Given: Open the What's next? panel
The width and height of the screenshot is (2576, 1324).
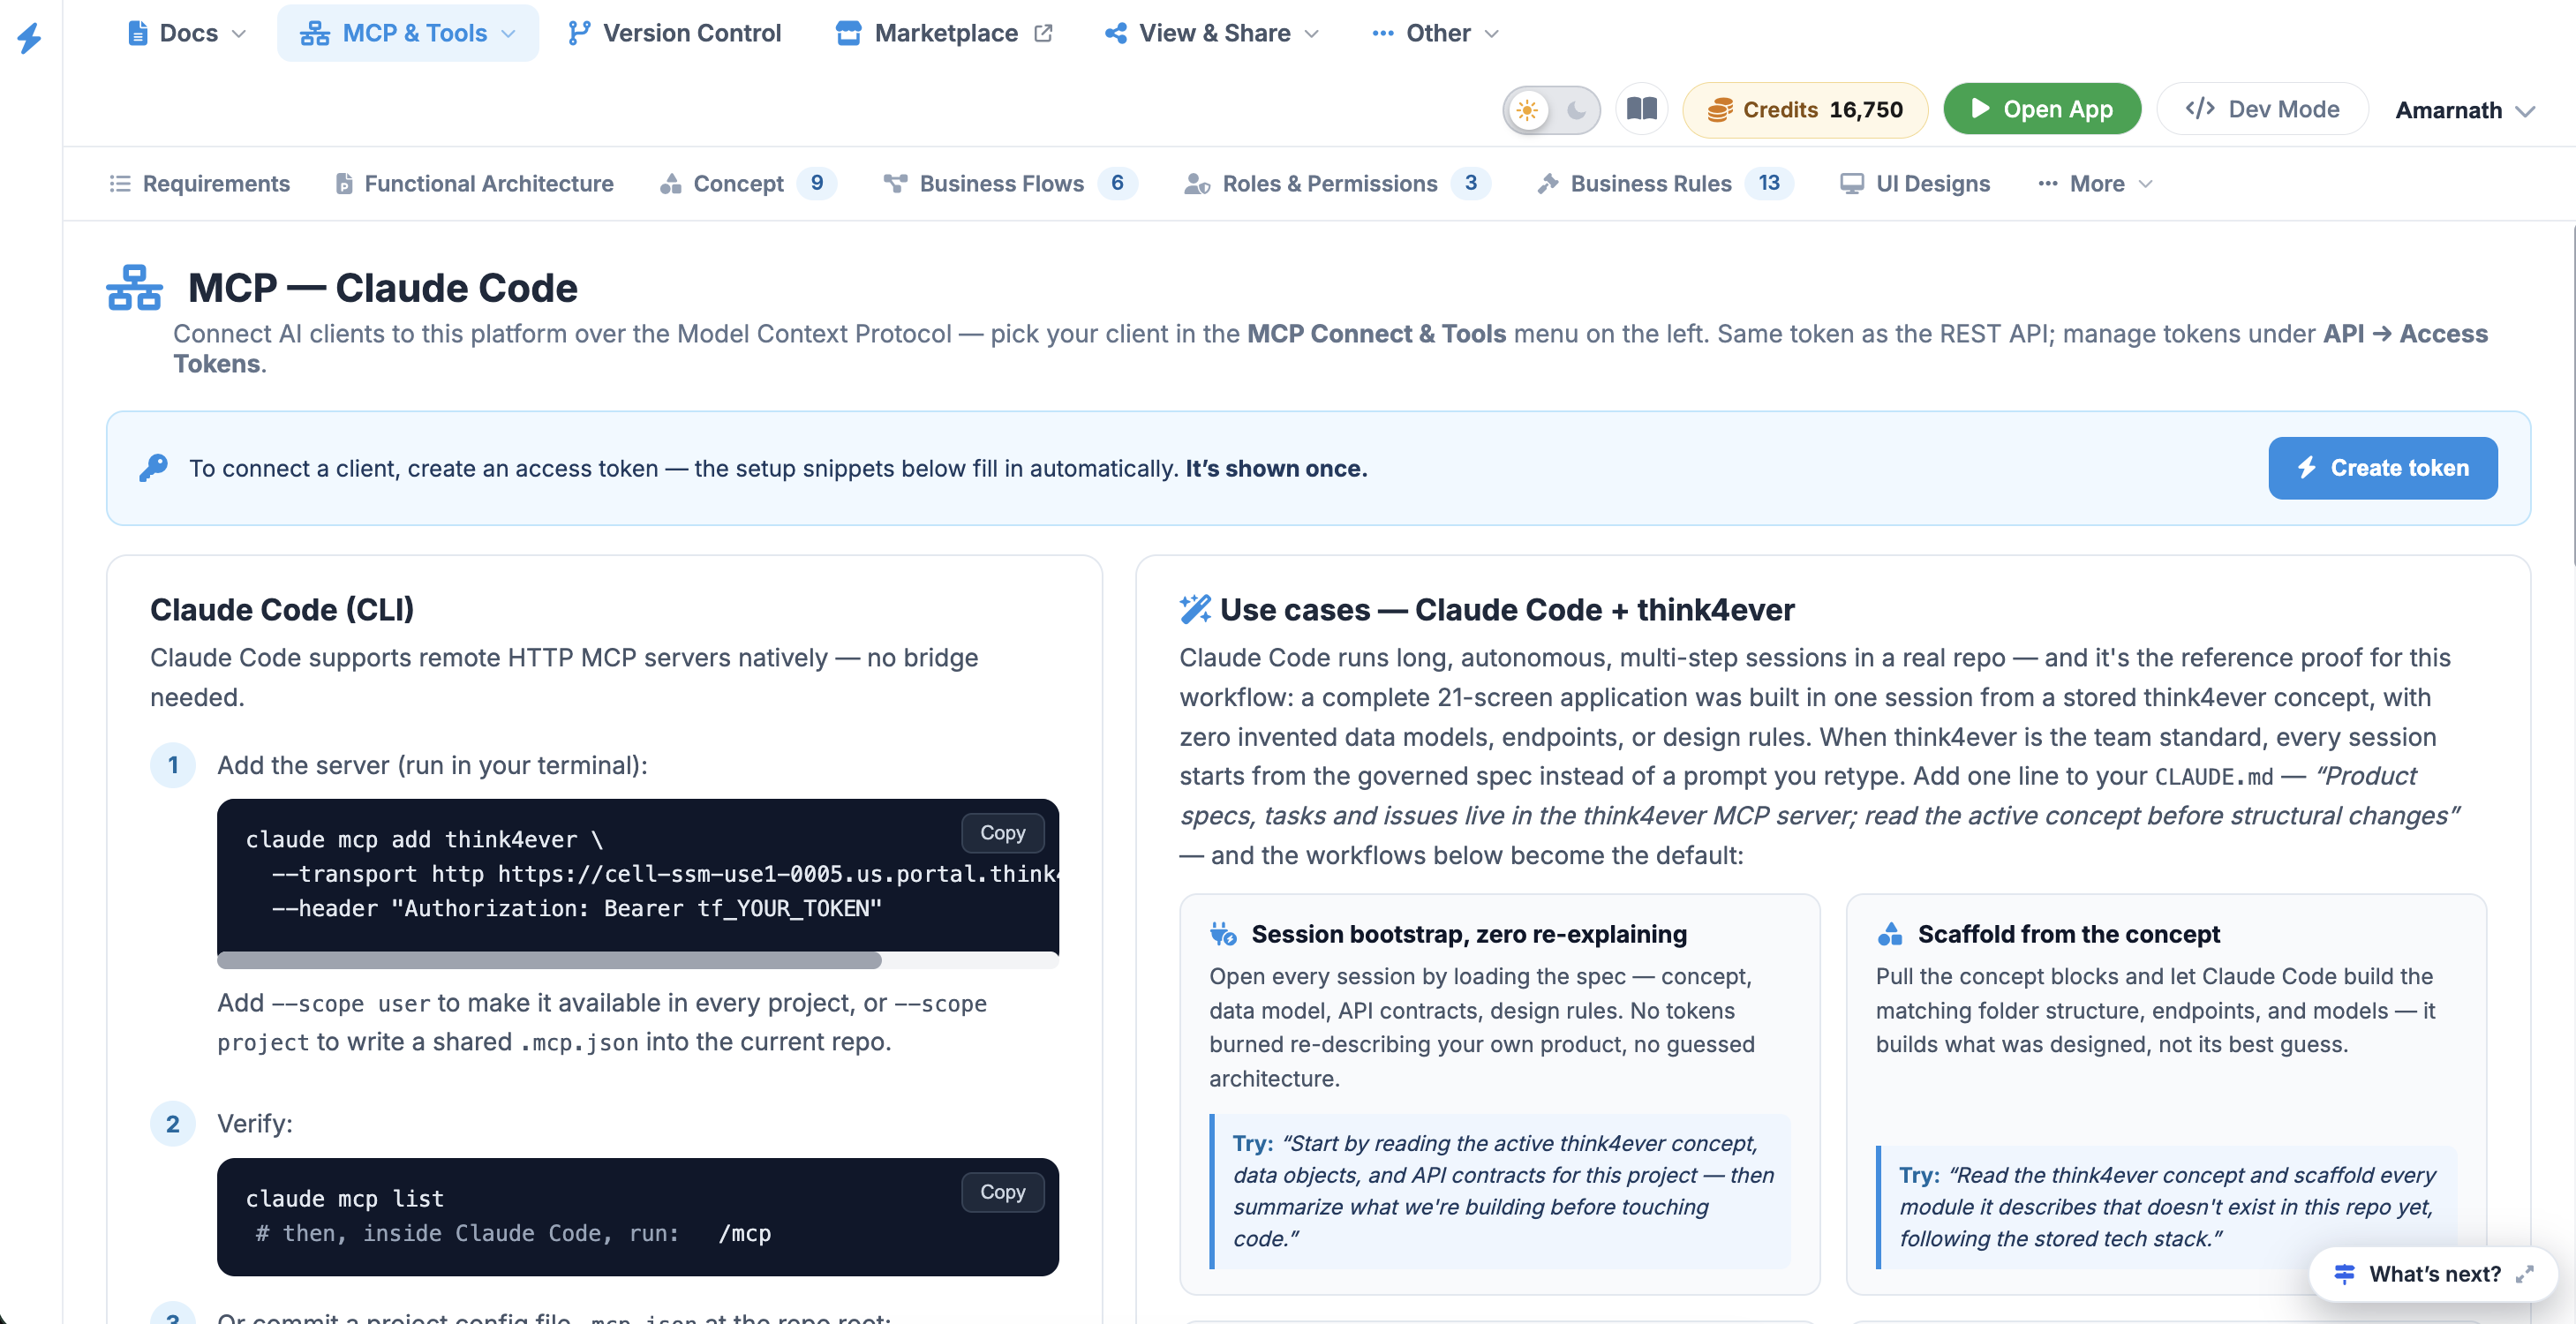Looking at the screenshot, I should [2432, 1274].
